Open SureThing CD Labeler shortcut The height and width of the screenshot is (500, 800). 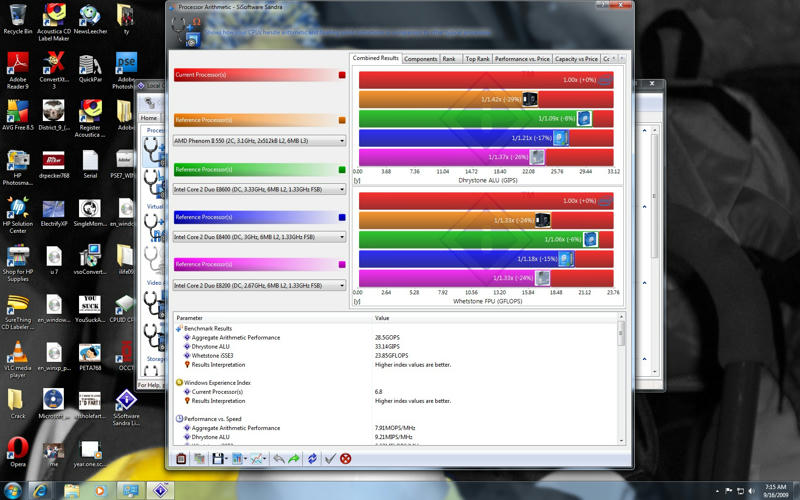point(18,311)
